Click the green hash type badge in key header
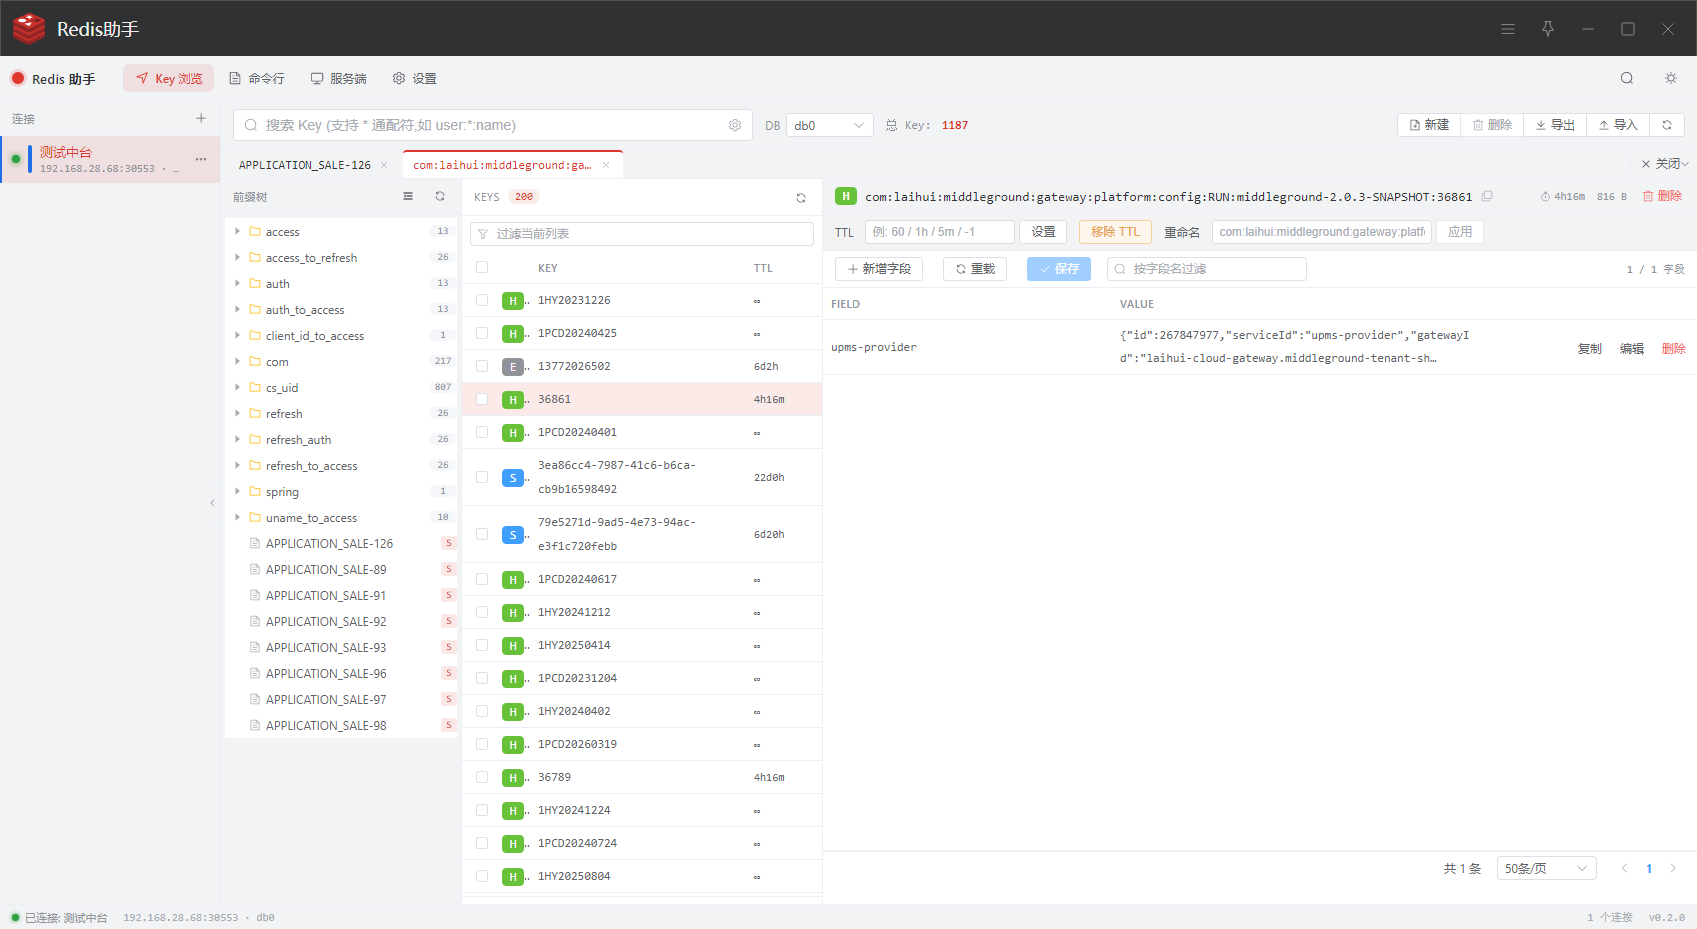Screen dimensions: 1697x929 point(846,196)
